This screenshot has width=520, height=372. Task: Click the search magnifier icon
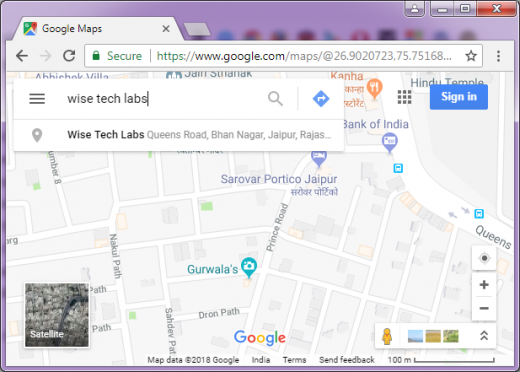click(x=275, y=99)
